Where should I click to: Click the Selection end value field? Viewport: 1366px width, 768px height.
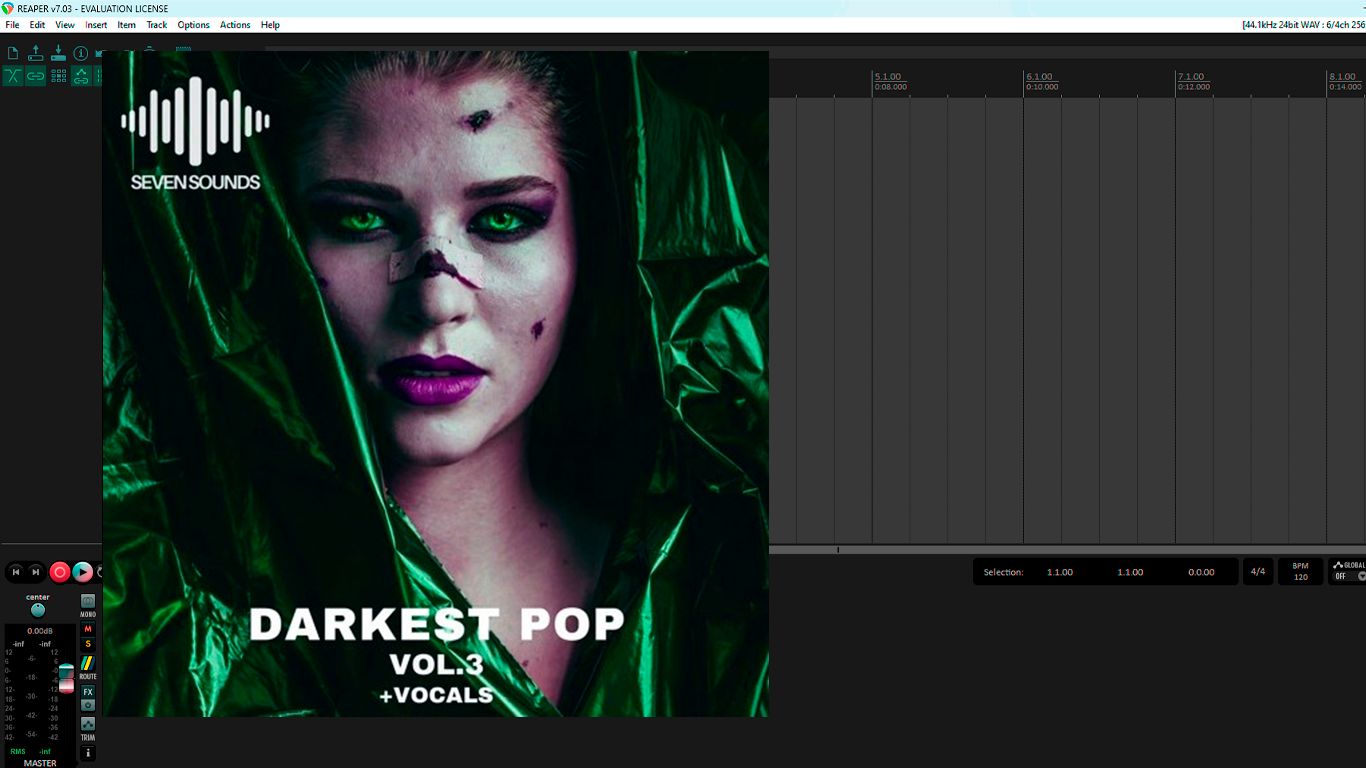[x=1130, y=572]
